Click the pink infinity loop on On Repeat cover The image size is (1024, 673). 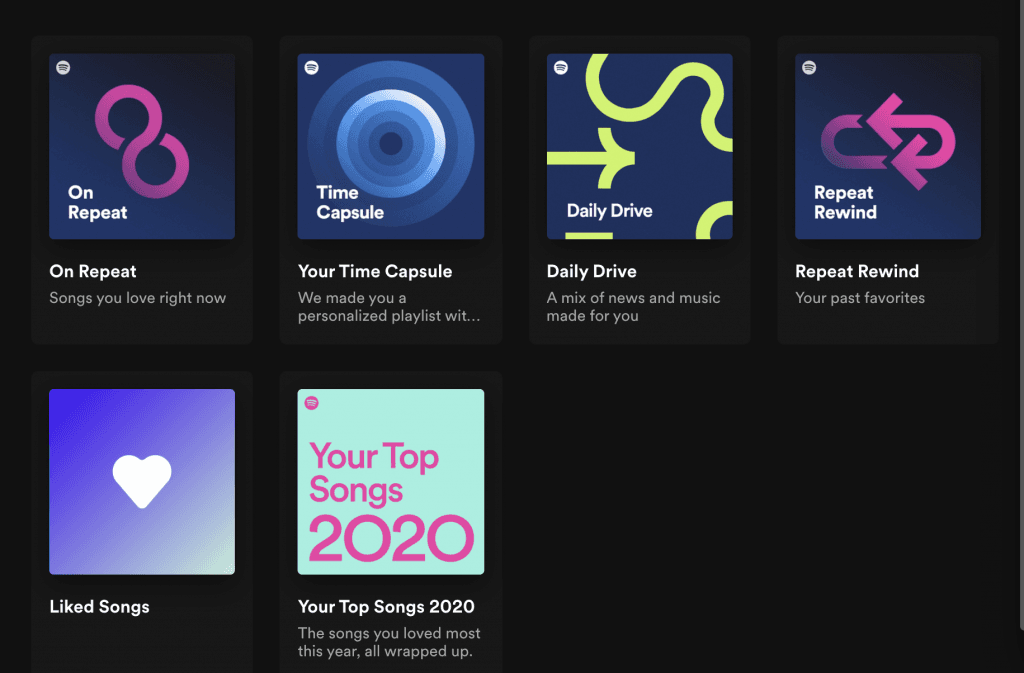(142, 140)
